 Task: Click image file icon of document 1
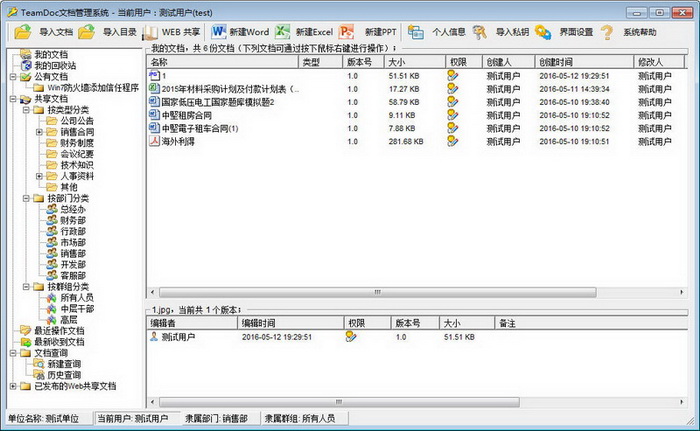[x=154, y=75]
